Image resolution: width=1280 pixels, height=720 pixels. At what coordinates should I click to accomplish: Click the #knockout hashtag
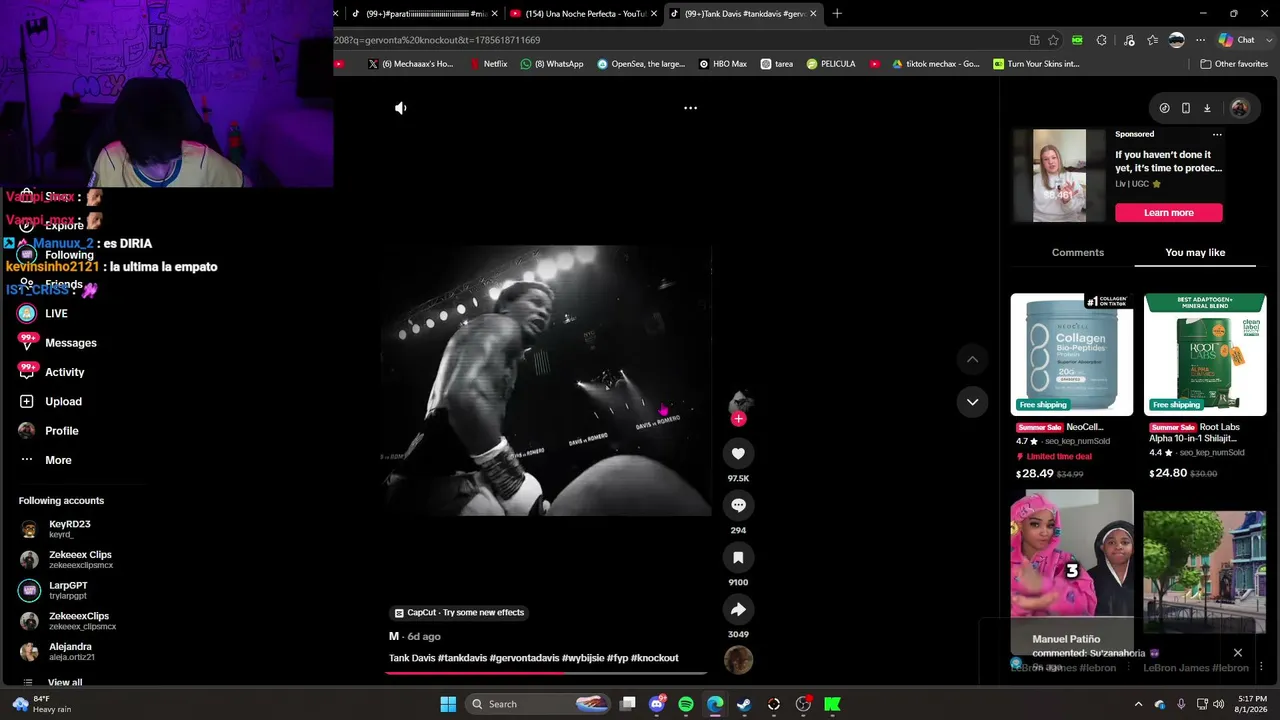[x=654, y=658]
